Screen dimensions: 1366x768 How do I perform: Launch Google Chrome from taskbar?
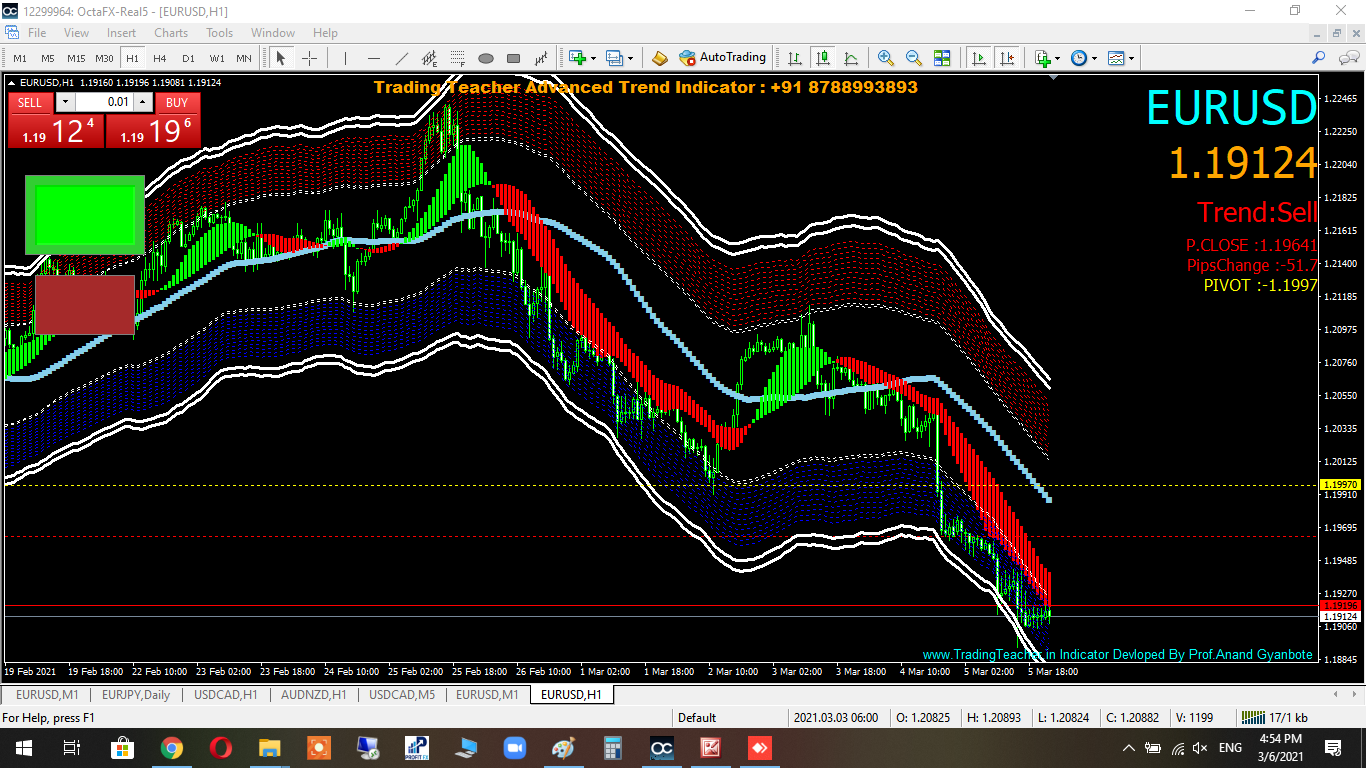tap(171, 747)
